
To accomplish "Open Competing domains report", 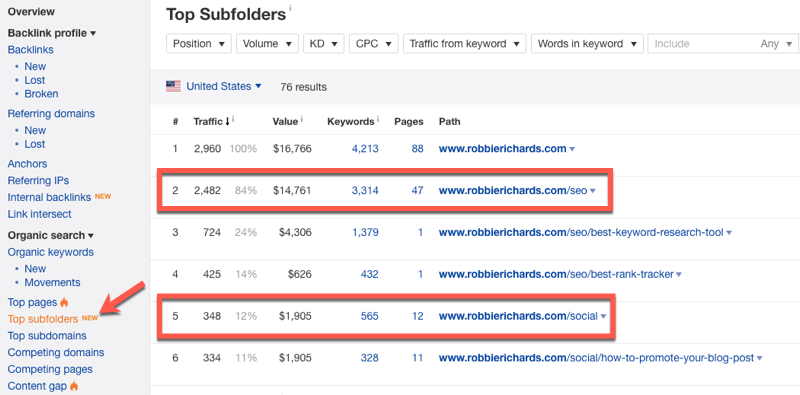I will pyautogui.click(x=56, y=353).
